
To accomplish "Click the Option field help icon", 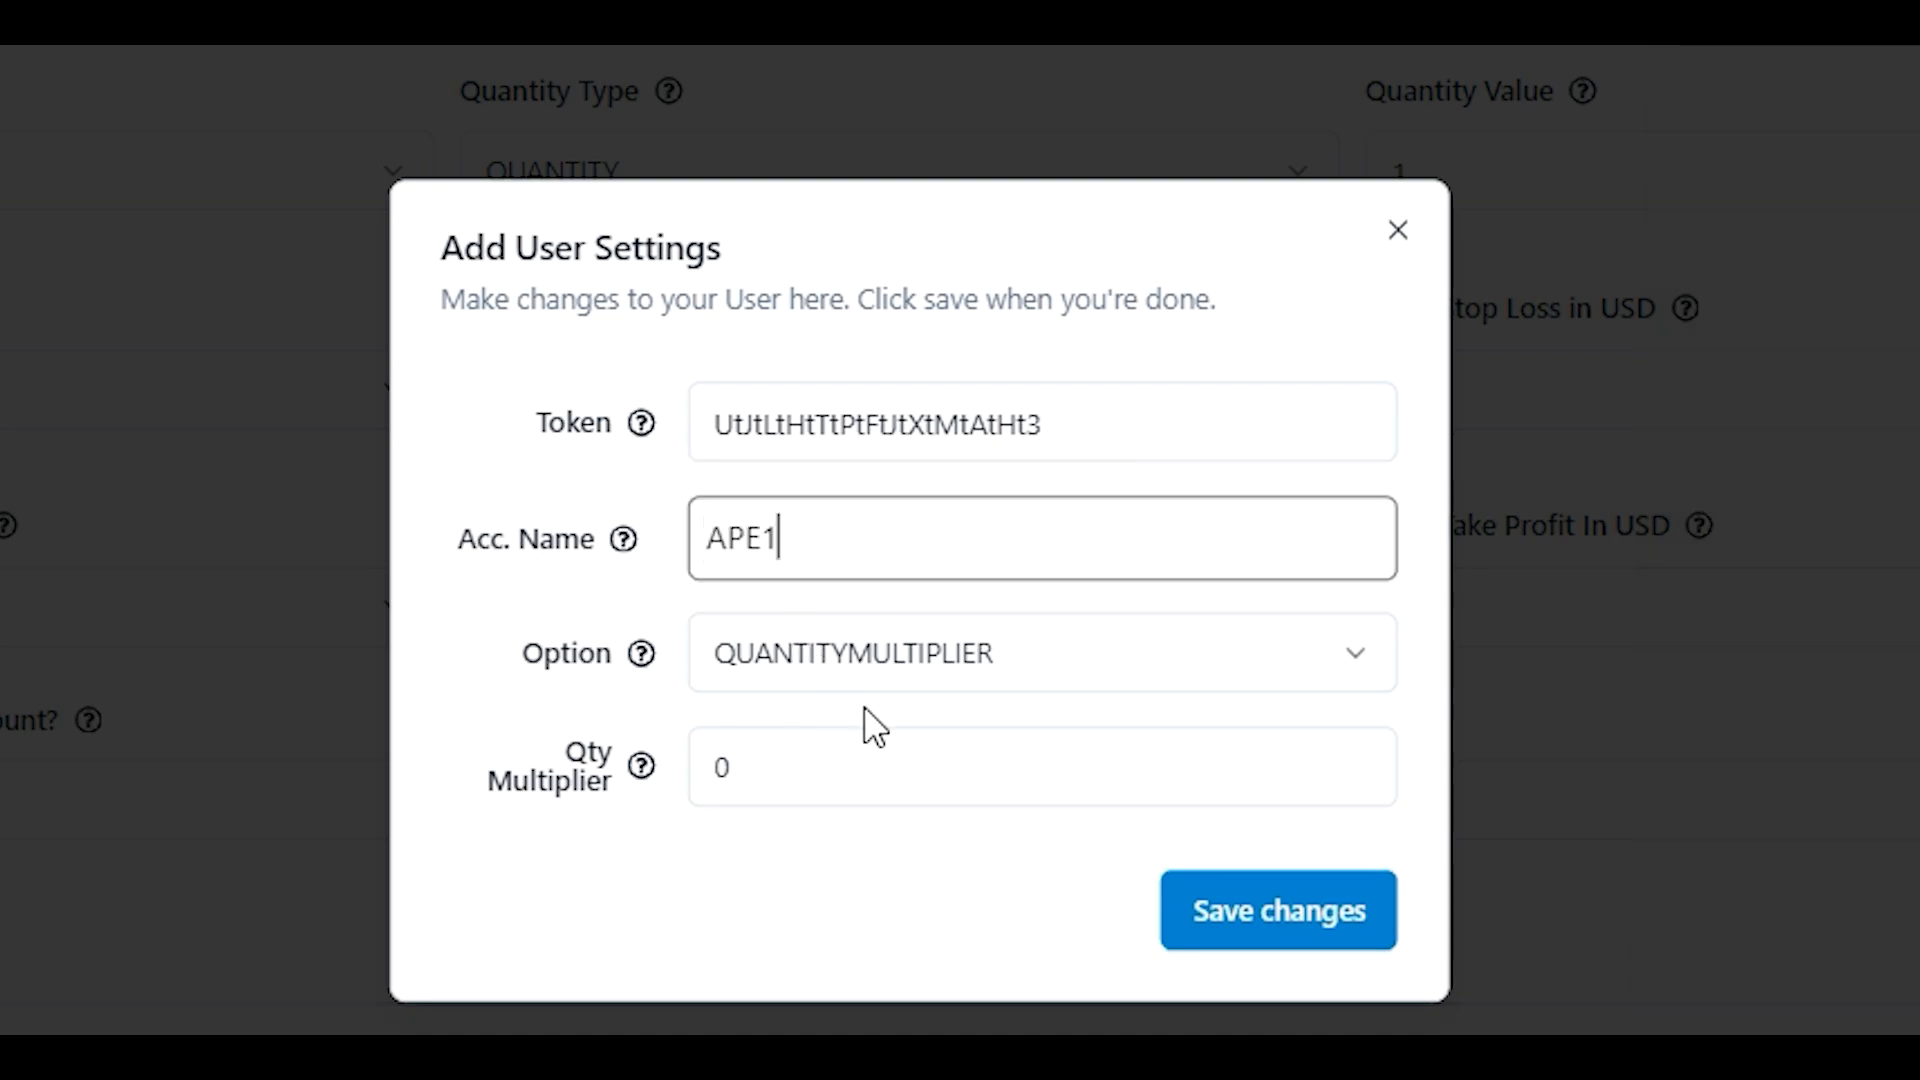I will 642,653.
